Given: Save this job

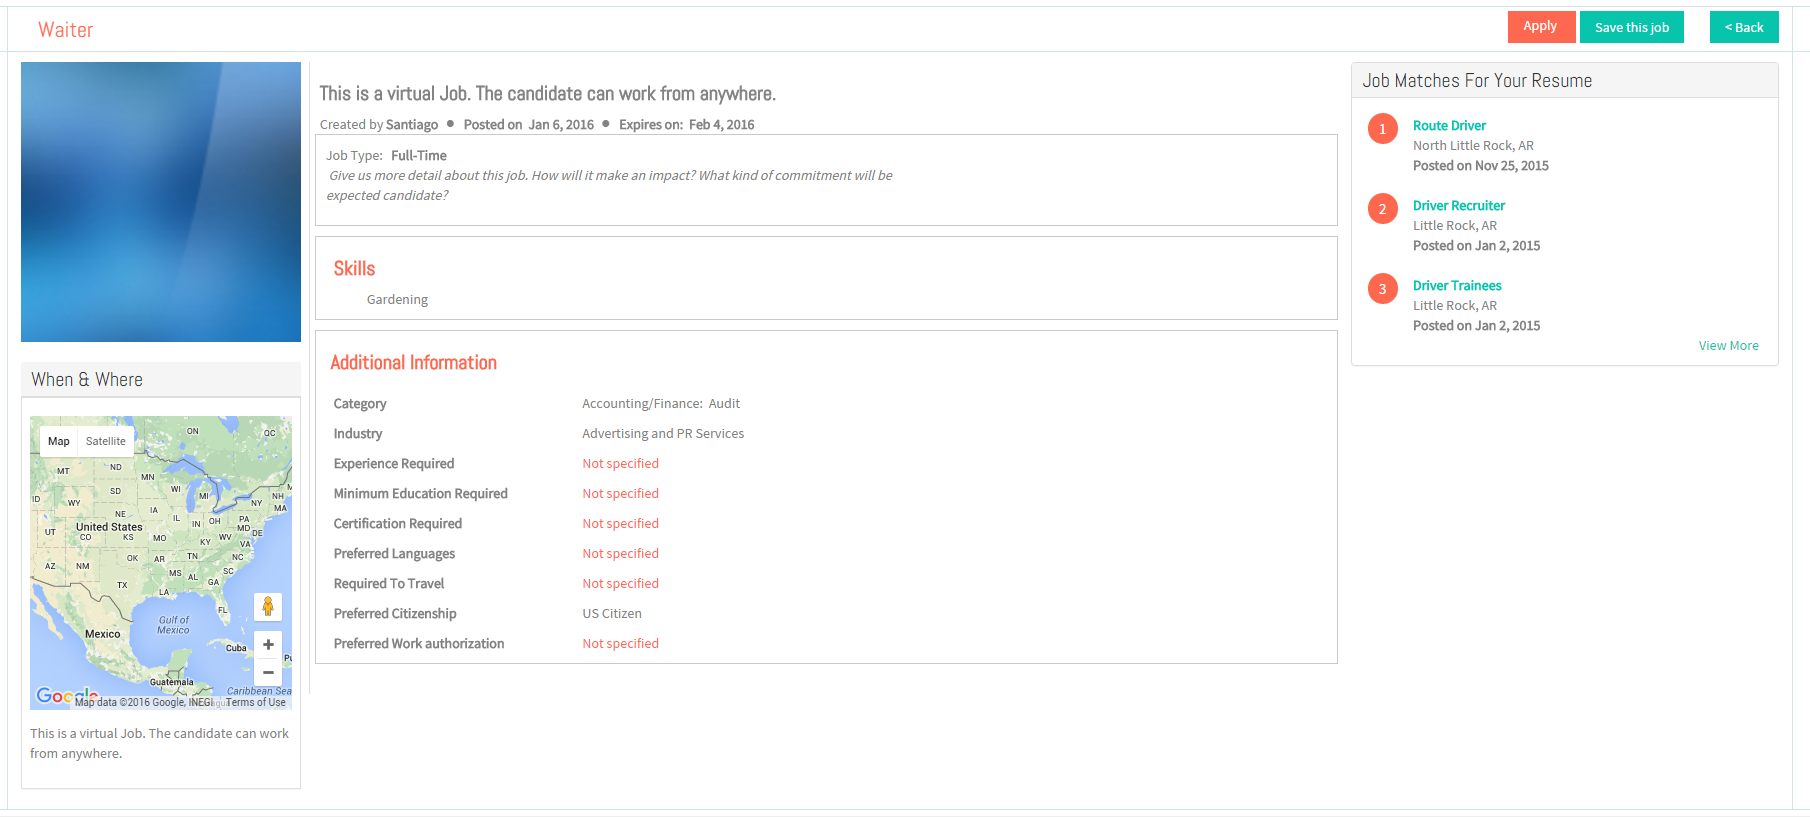Looking at the screenshot, I should click(1631, 27).
